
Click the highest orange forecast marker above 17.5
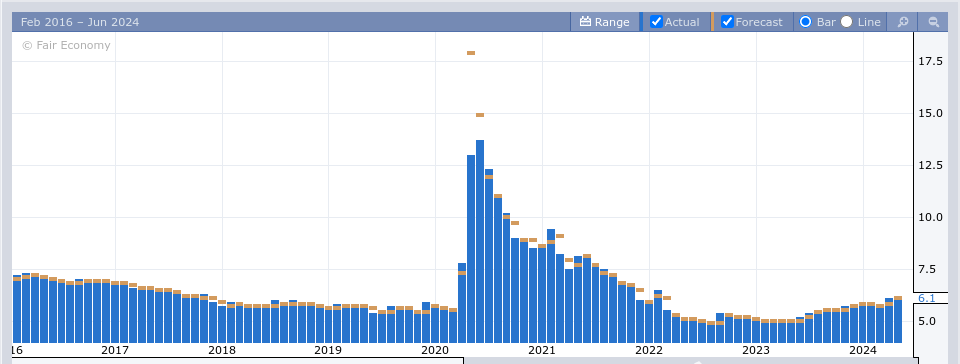pos(471,53)
